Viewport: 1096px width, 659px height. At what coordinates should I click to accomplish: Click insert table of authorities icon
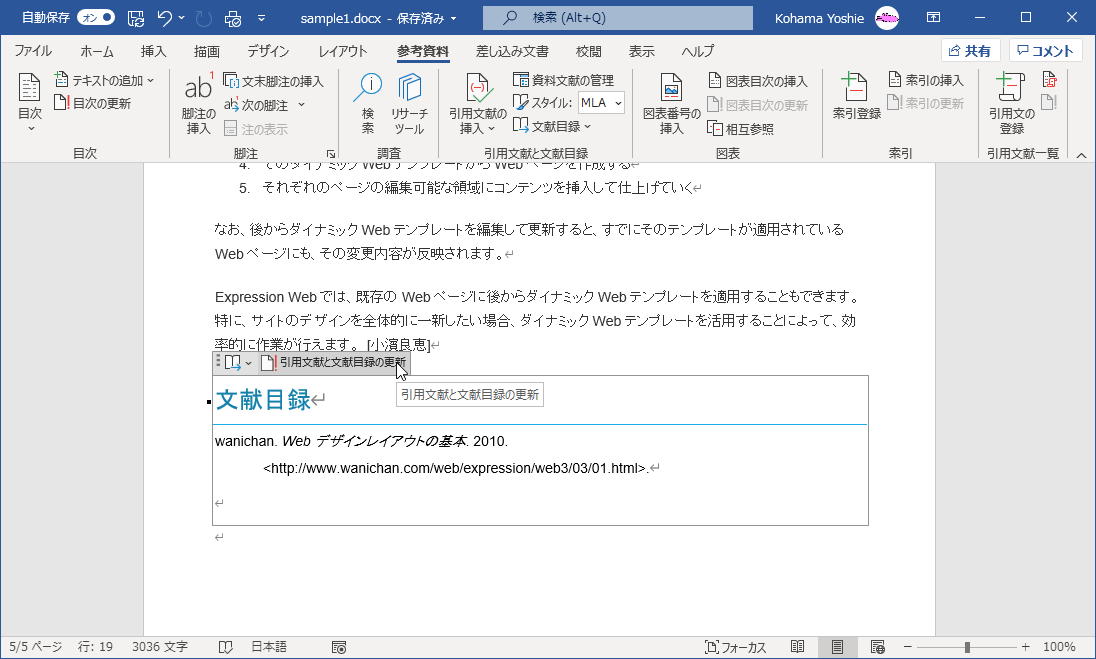[1049, 80]
